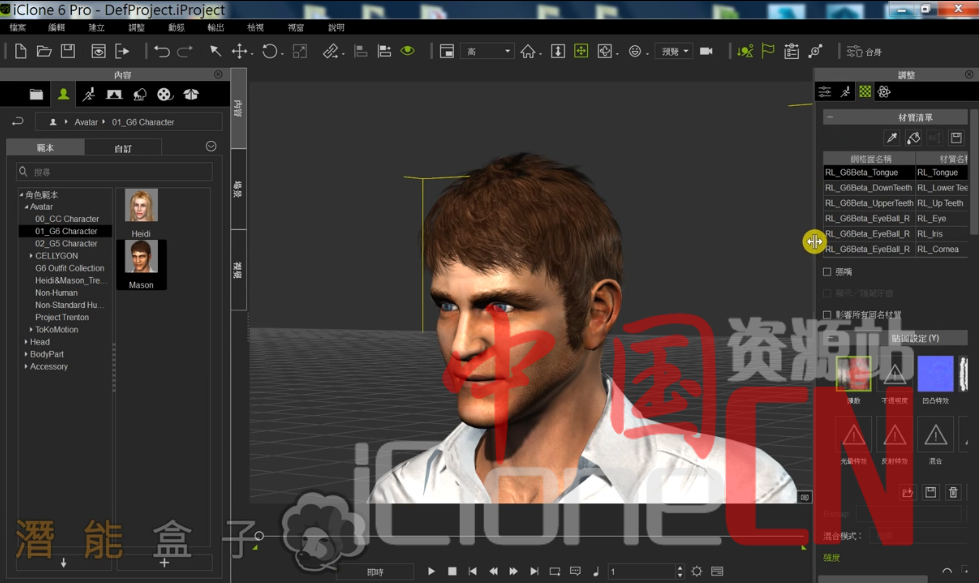Open the 檔案 file menu

point(18,27)
